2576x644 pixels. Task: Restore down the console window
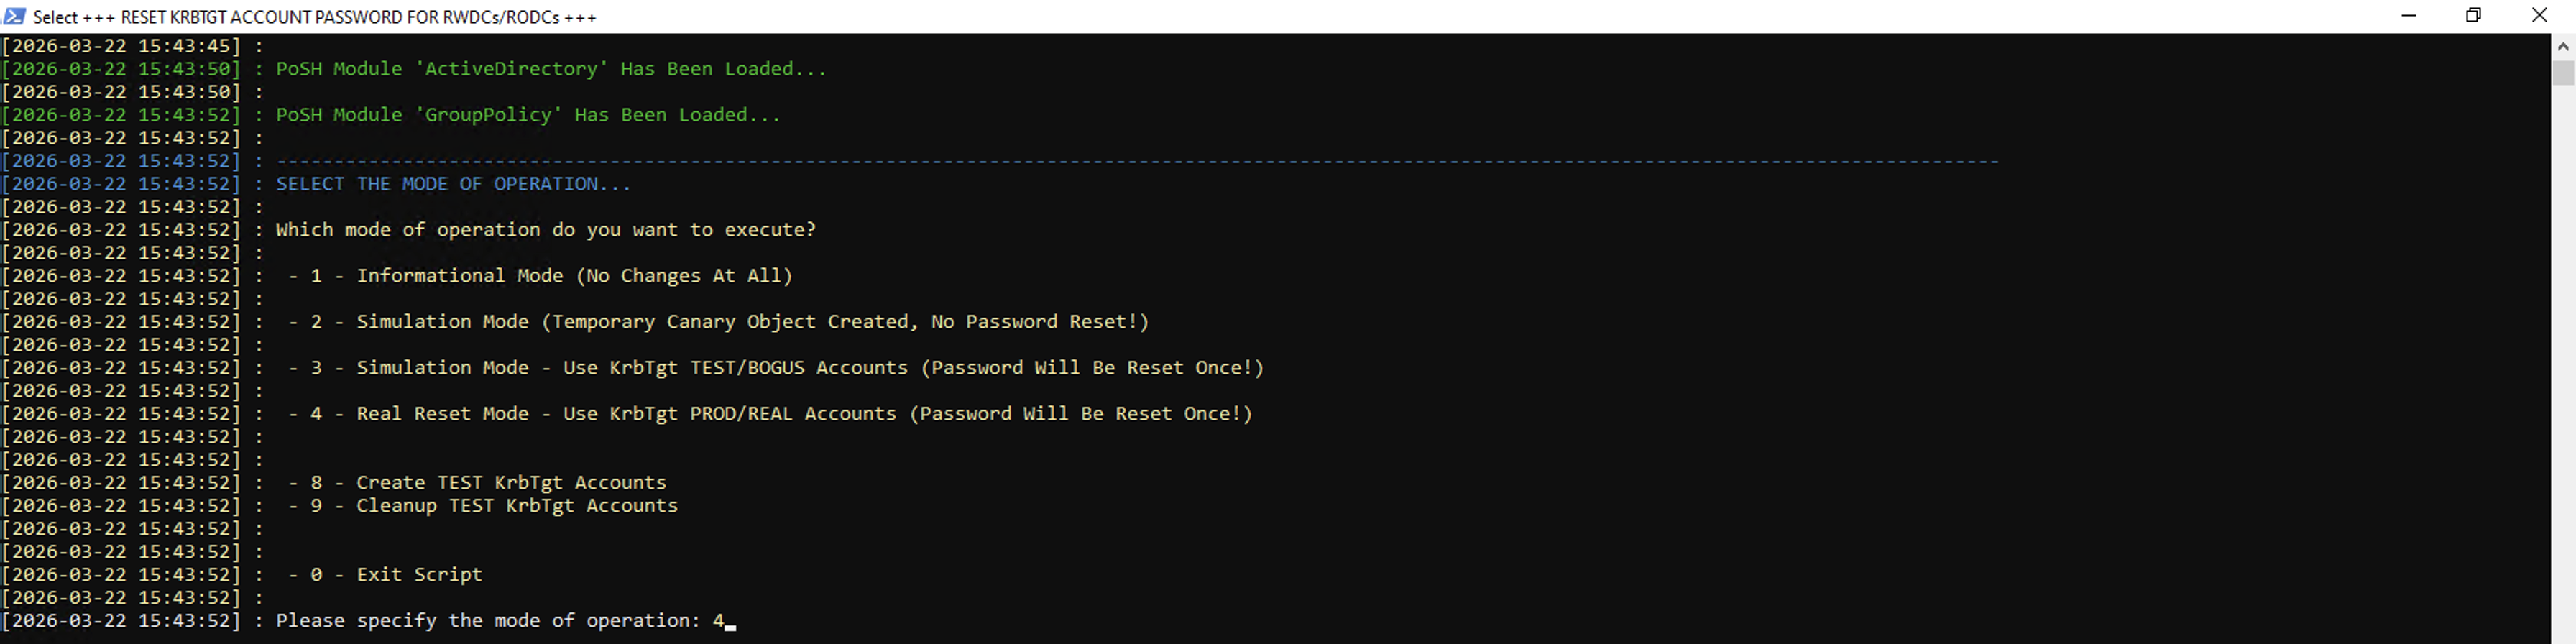click(2473, 16)
